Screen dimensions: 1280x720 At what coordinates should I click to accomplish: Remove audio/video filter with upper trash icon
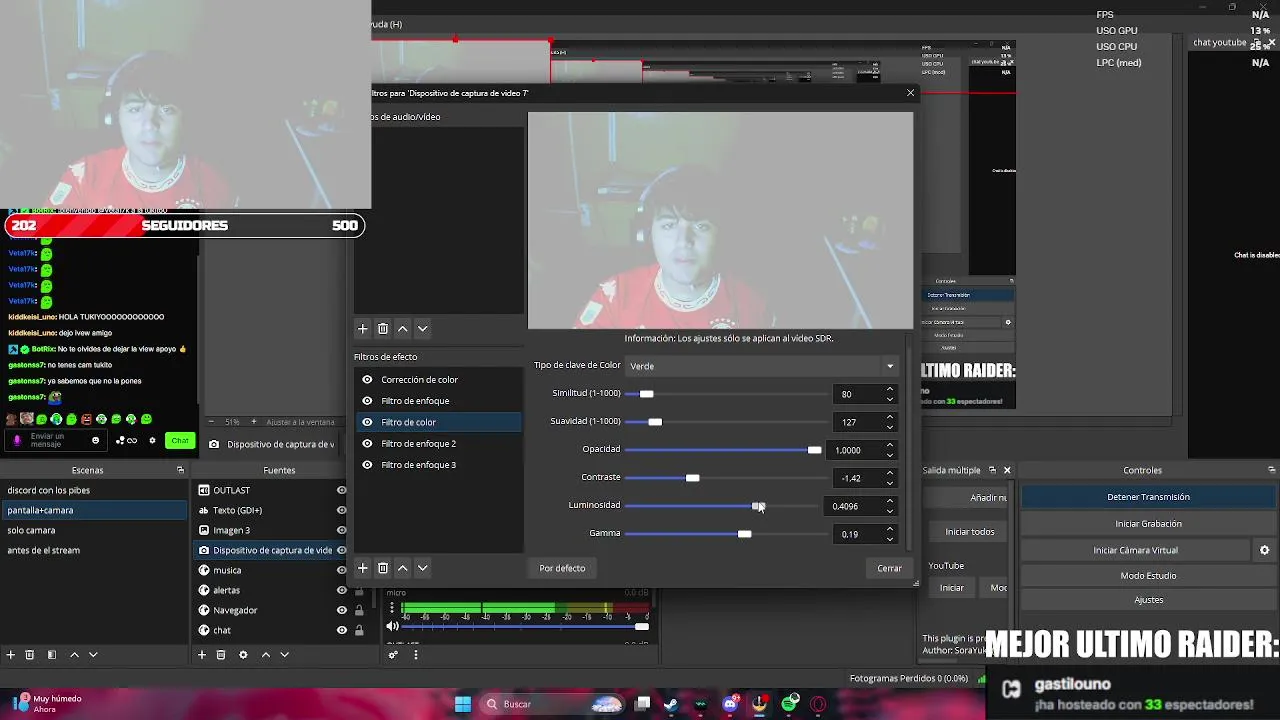(382, 328)
